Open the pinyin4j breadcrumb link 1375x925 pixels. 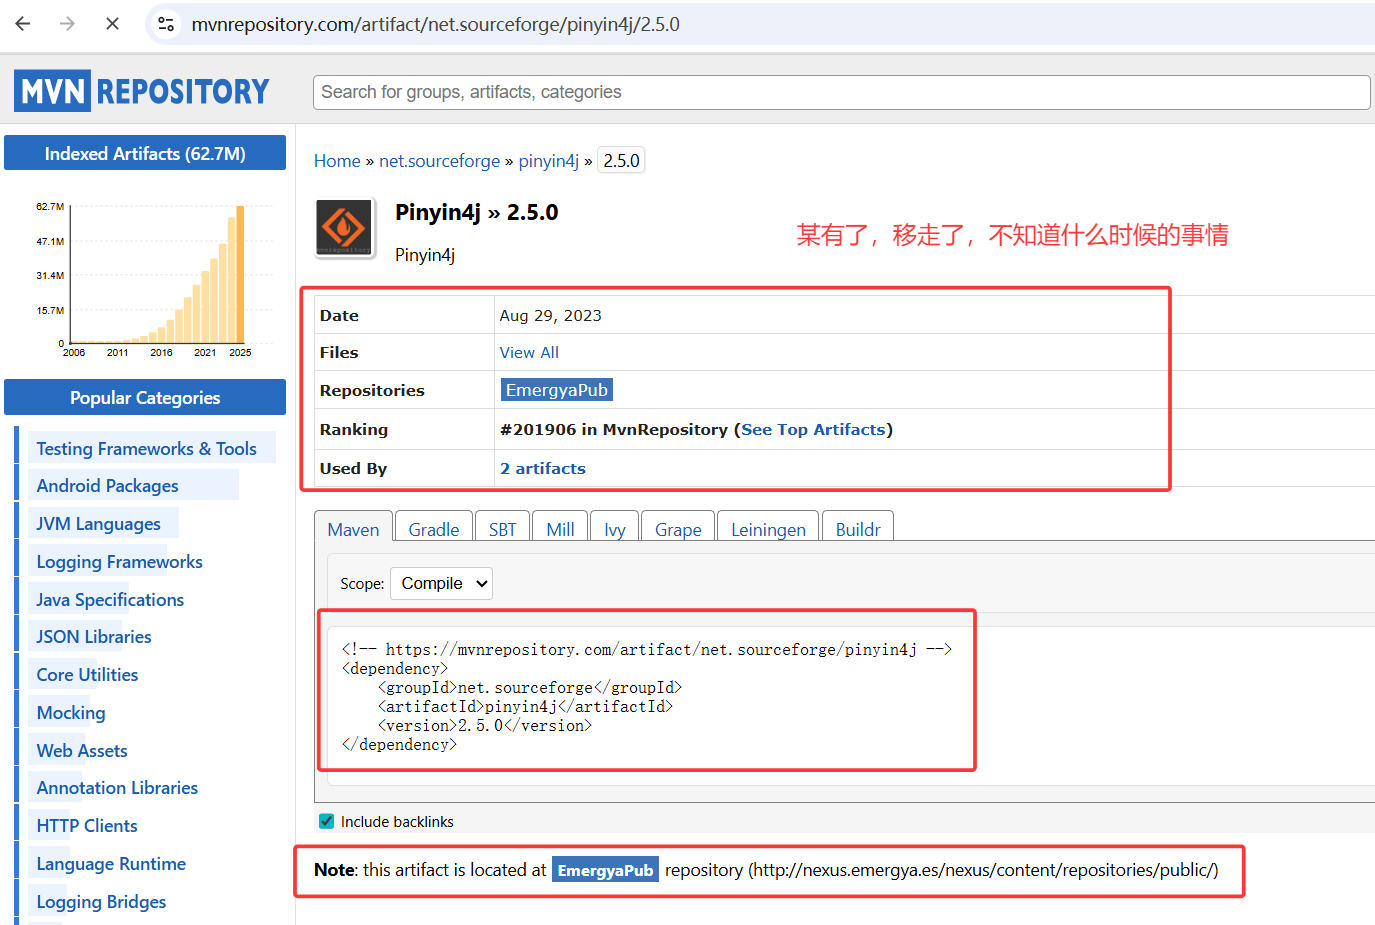pyautogui.click(x=548, y=161)
